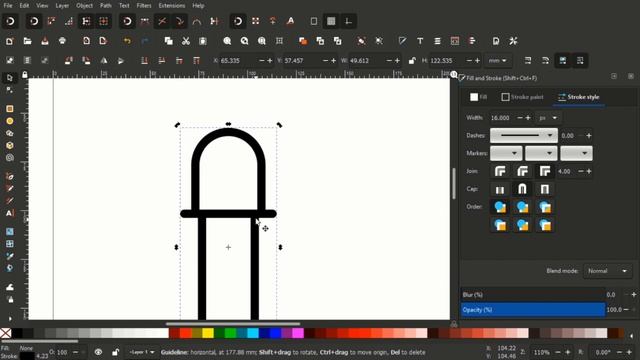The image size is (640, 360).
Task: Toggle guide lock at ruler corner
Action: pos(25,75)
